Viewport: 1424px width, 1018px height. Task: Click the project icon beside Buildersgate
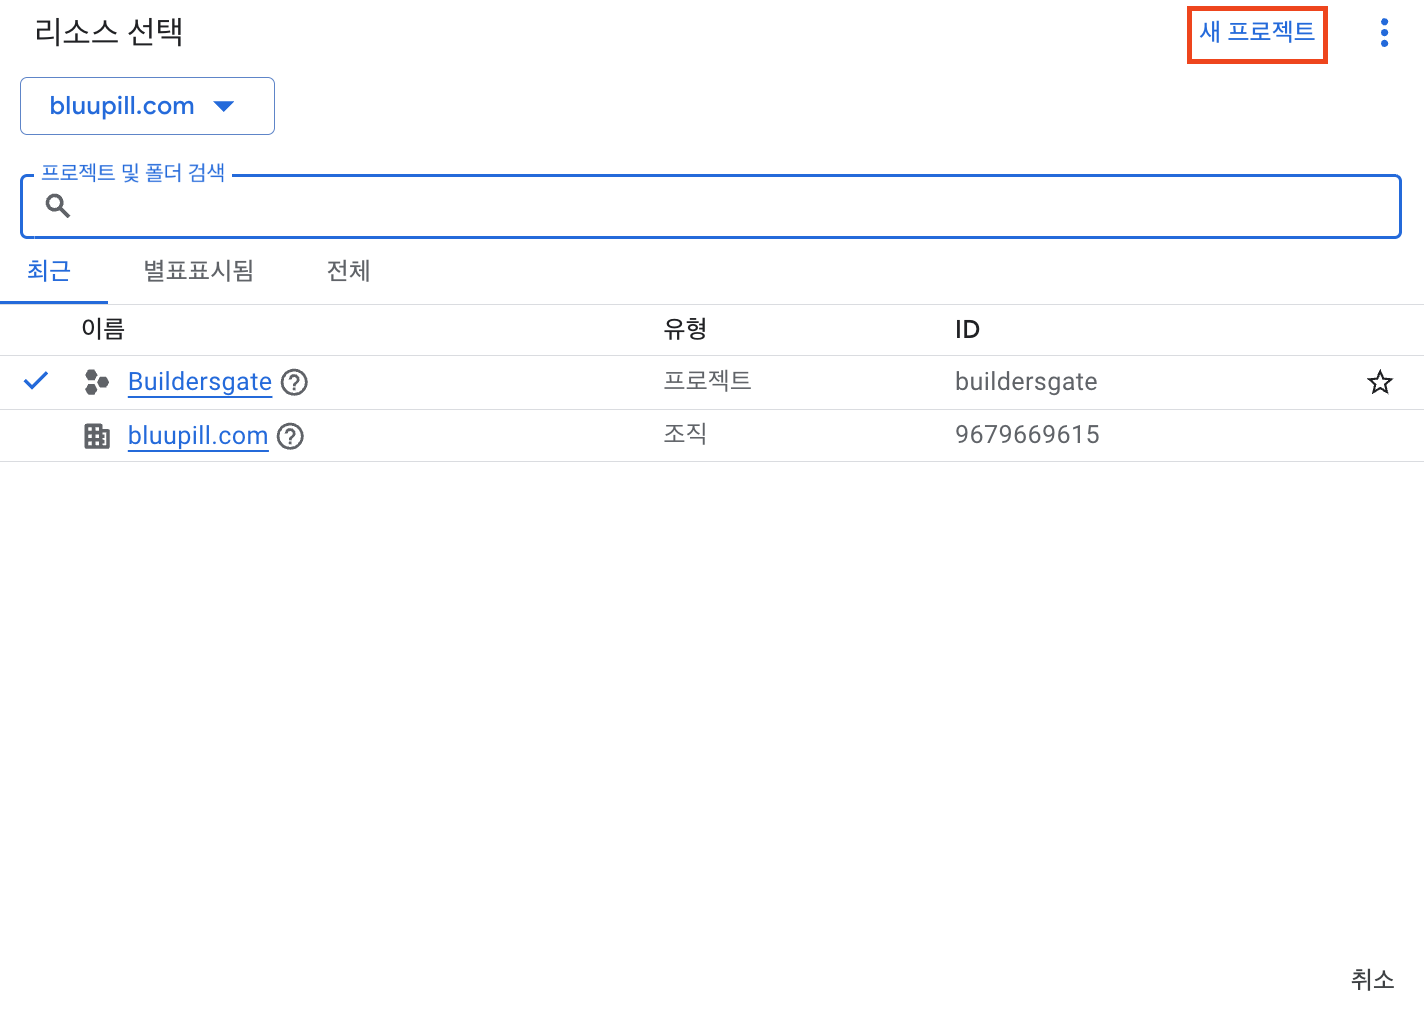click(x=96, y=381)
